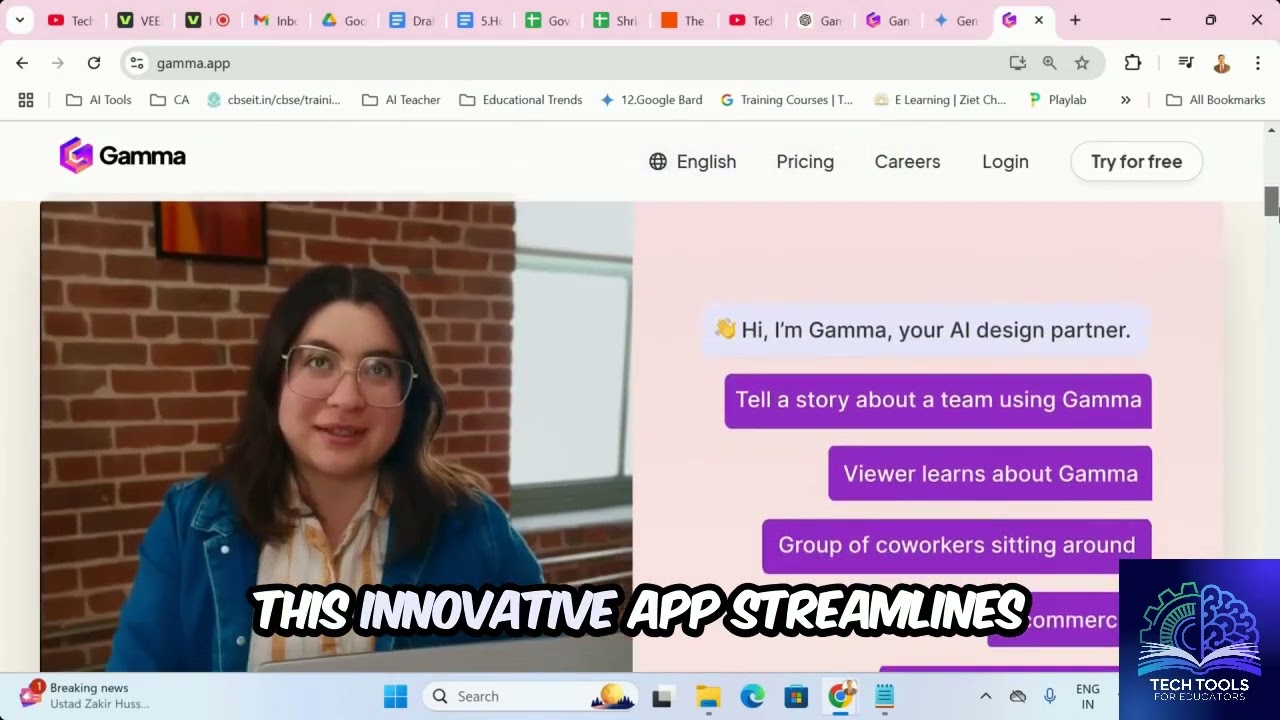Expand hidden bookmarks with double chevron
This screenshot has height=720, width=1280.
(1125, 100)
